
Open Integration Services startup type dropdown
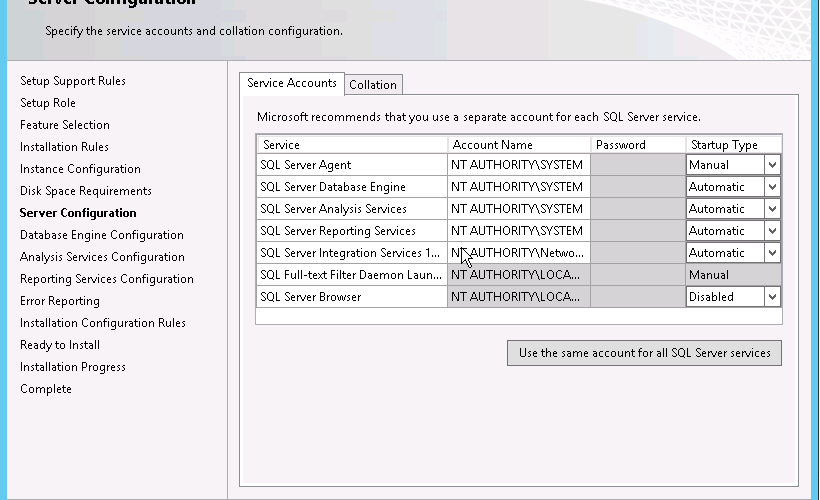[771, 253]
